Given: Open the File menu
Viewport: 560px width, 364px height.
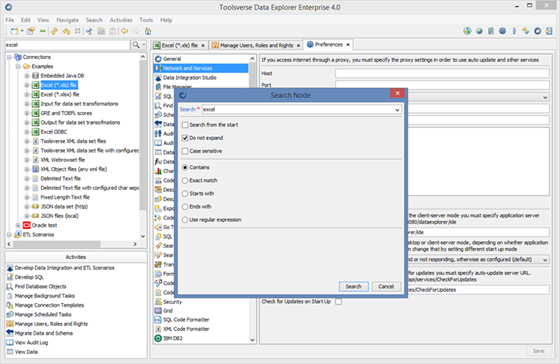Looking at the screenshot, I should (x=10, y=20).
